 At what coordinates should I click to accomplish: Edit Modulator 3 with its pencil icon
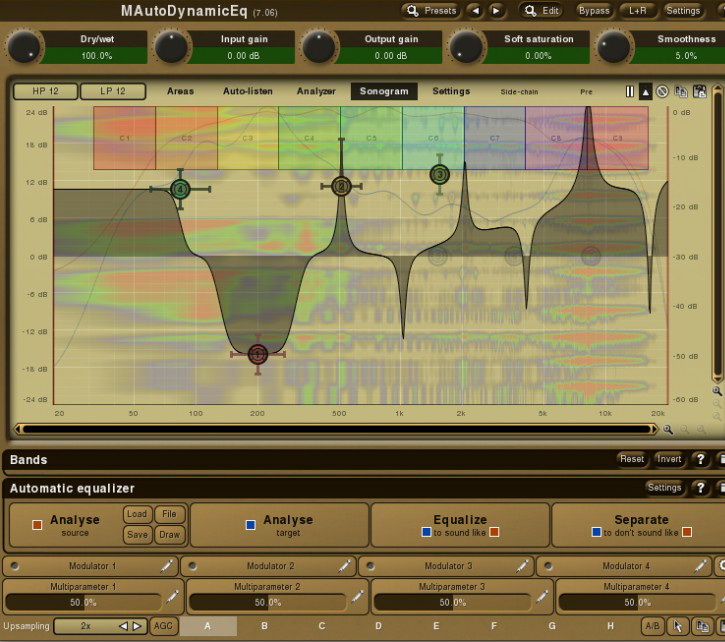point(522,566)
